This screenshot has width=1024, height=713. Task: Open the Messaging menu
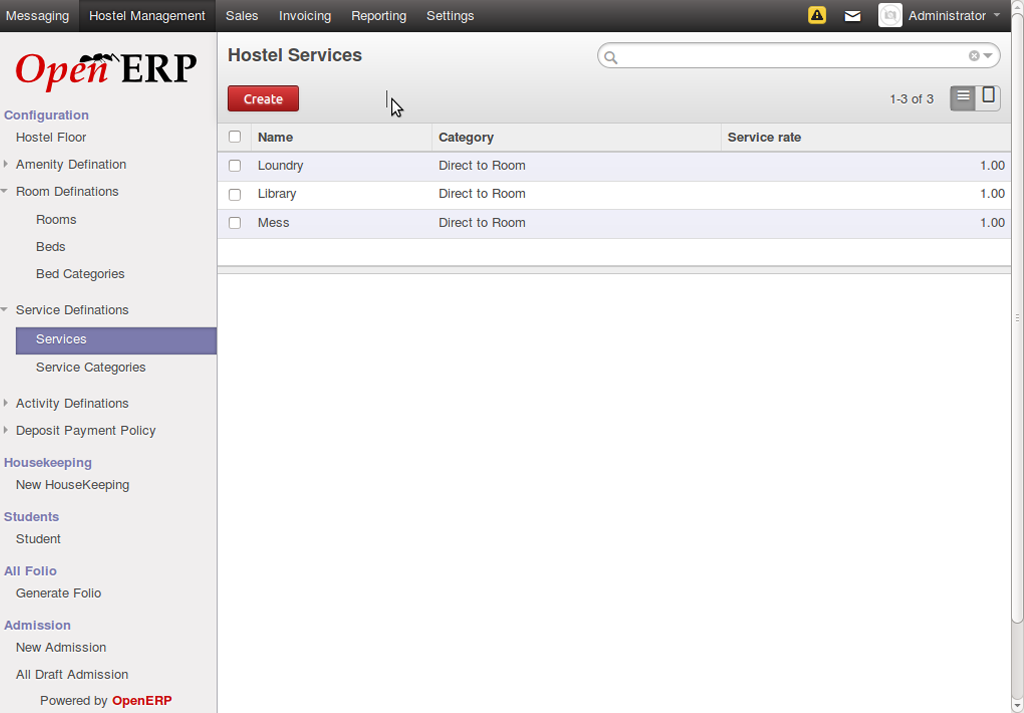(x=37, y=16)
